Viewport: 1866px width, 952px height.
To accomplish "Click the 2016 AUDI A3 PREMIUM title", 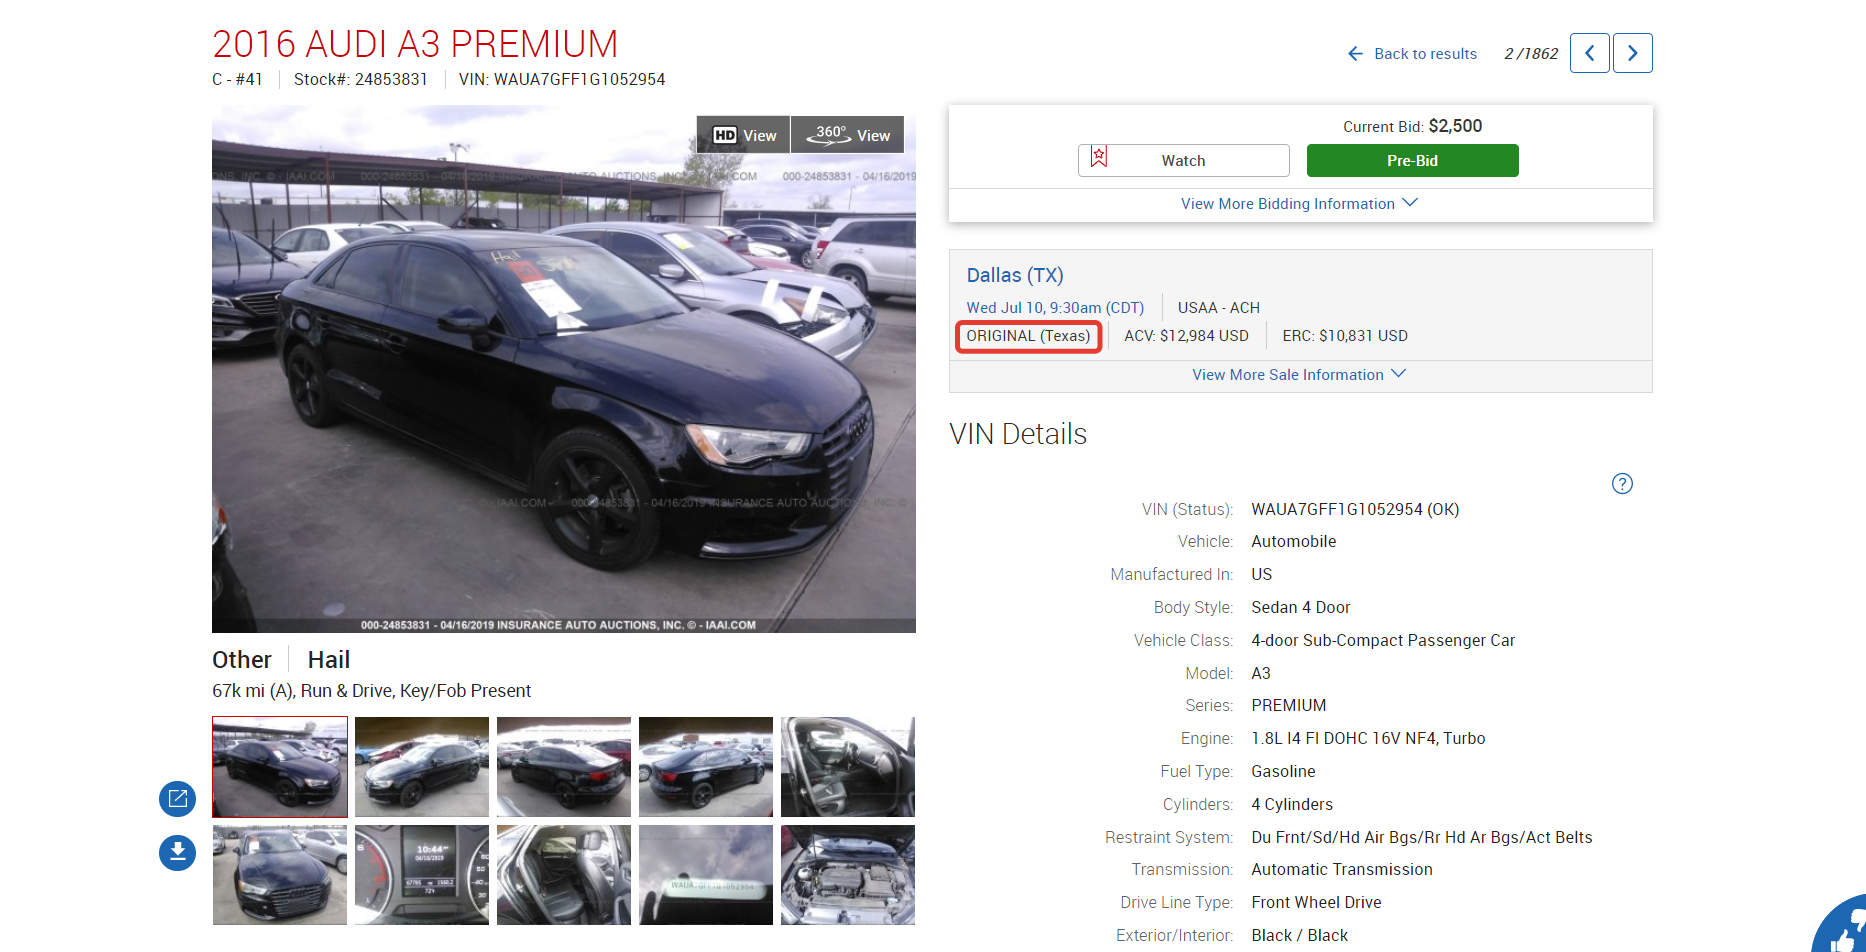I will (415, 44).
